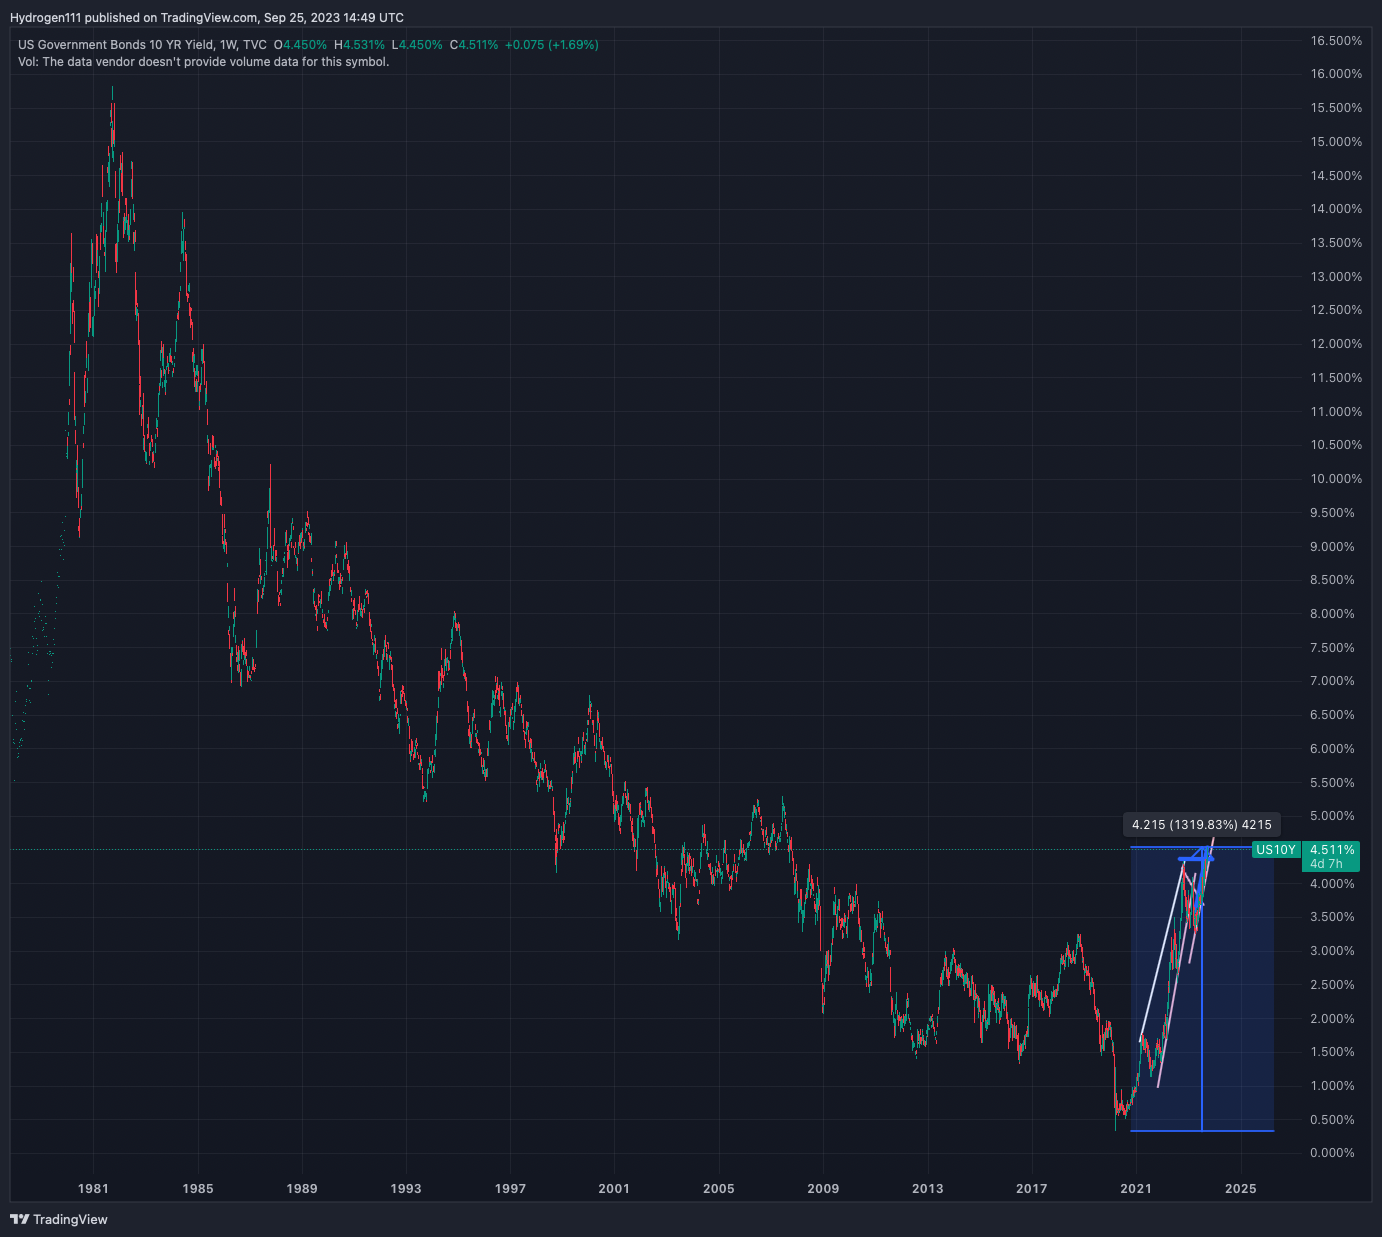Click the 4.000% price axis label
1382x1237 pixels.
[1333, 884]
